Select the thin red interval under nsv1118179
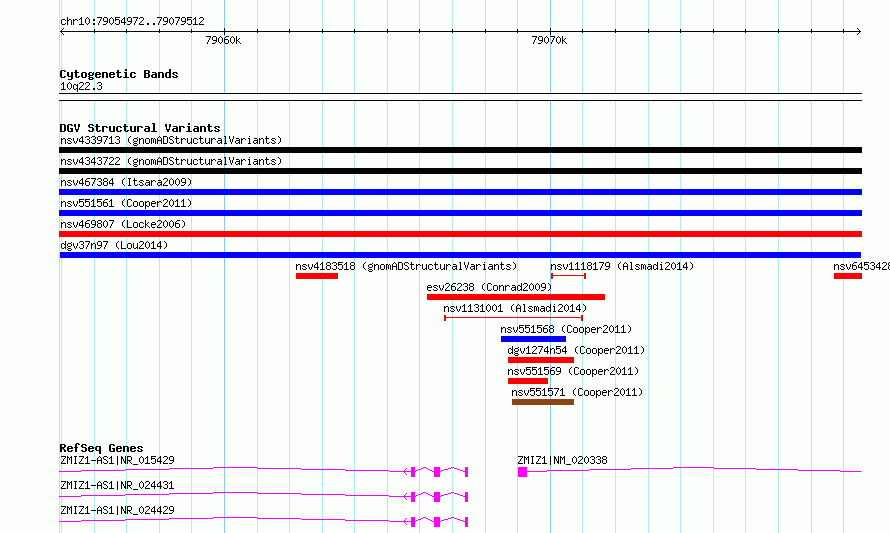The image size is (890, 533). 568,276
